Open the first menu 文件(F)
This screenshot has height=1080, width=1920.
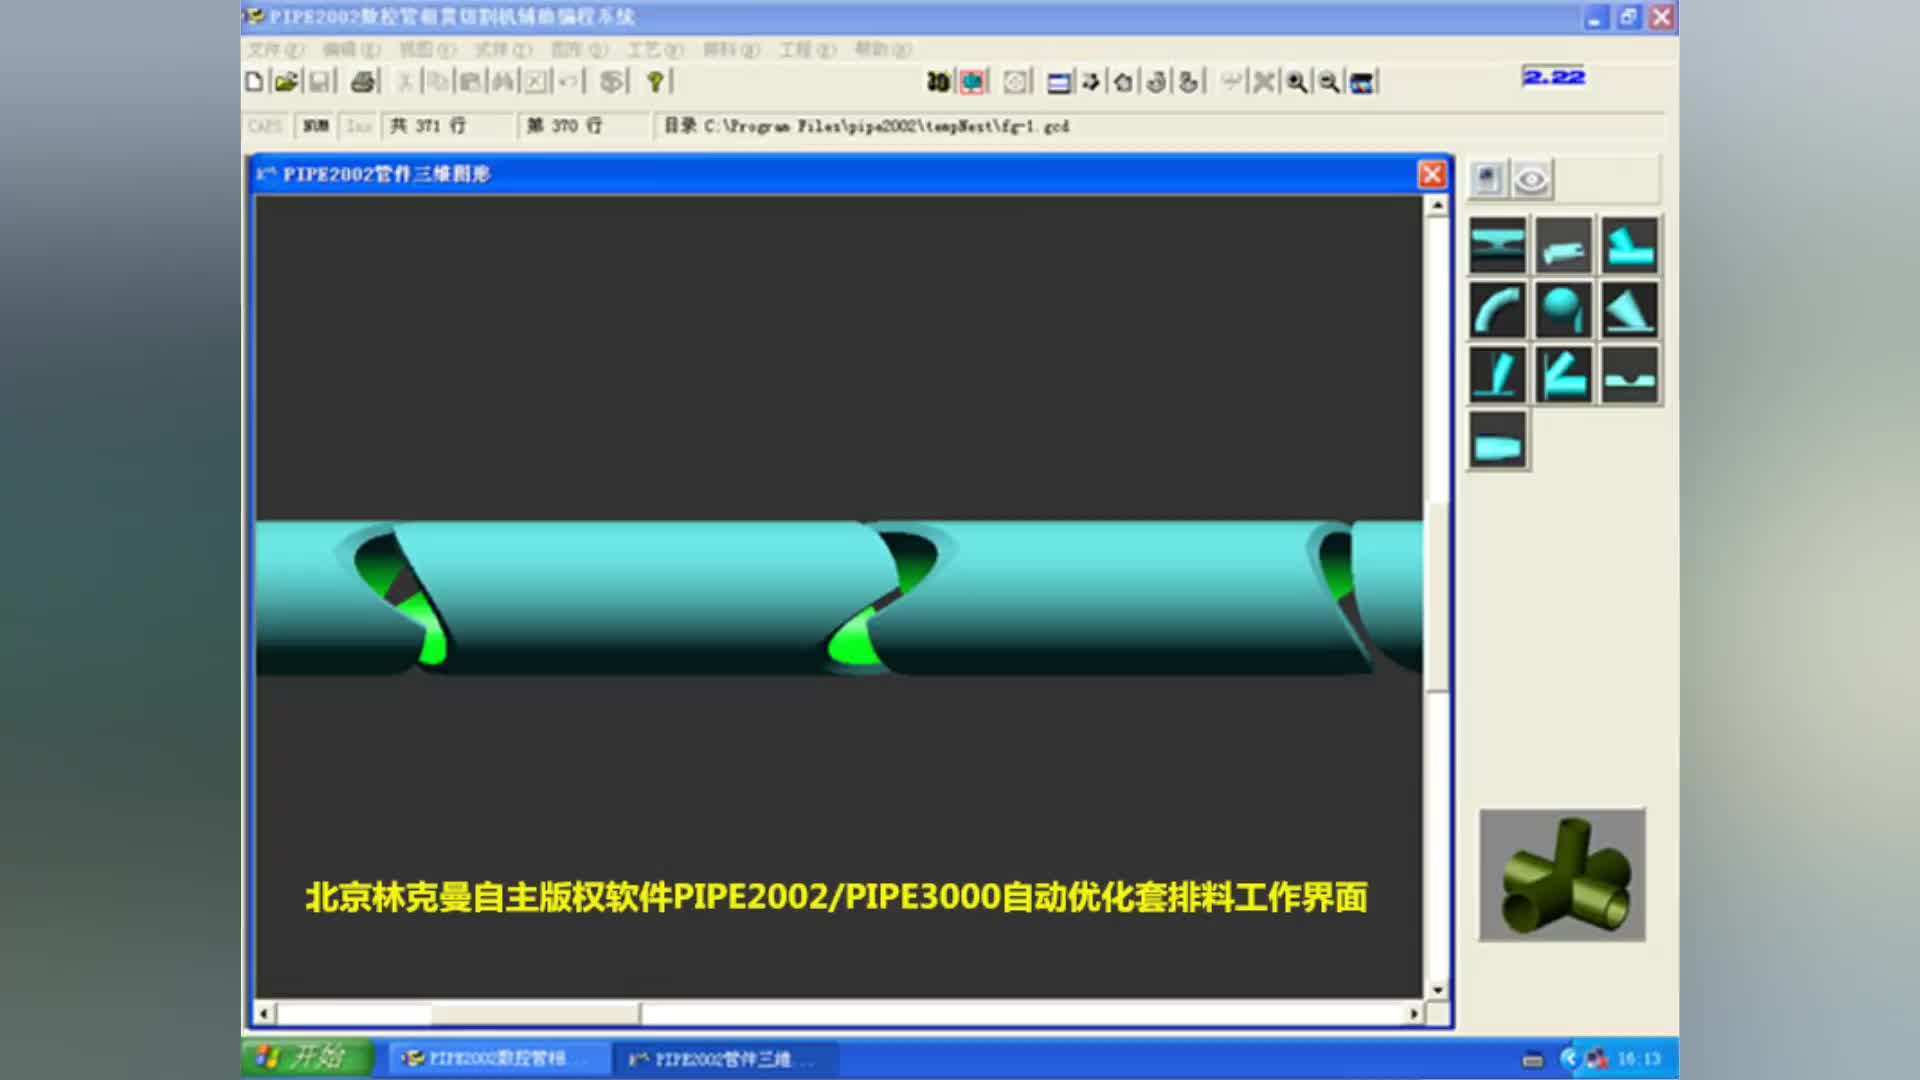276,49
